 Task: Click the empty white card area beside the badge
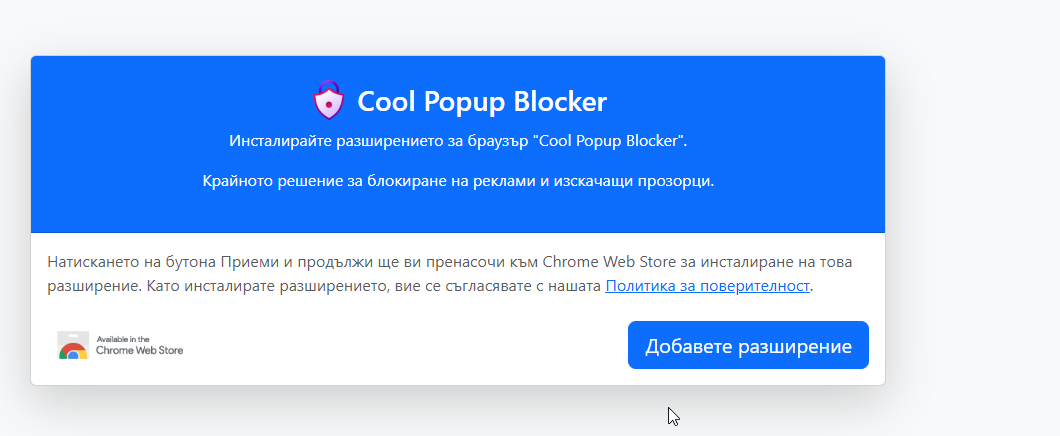tap(406, 346)
